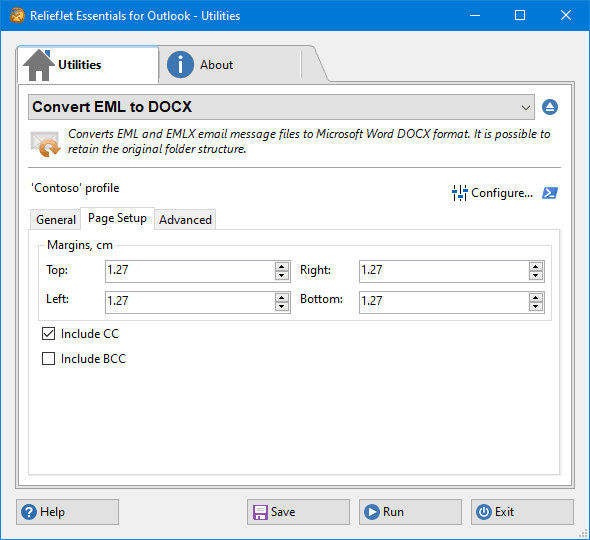
Task: Increase the Top margin with up arrow
Action: pyautogui.click(x=281, y=267)
